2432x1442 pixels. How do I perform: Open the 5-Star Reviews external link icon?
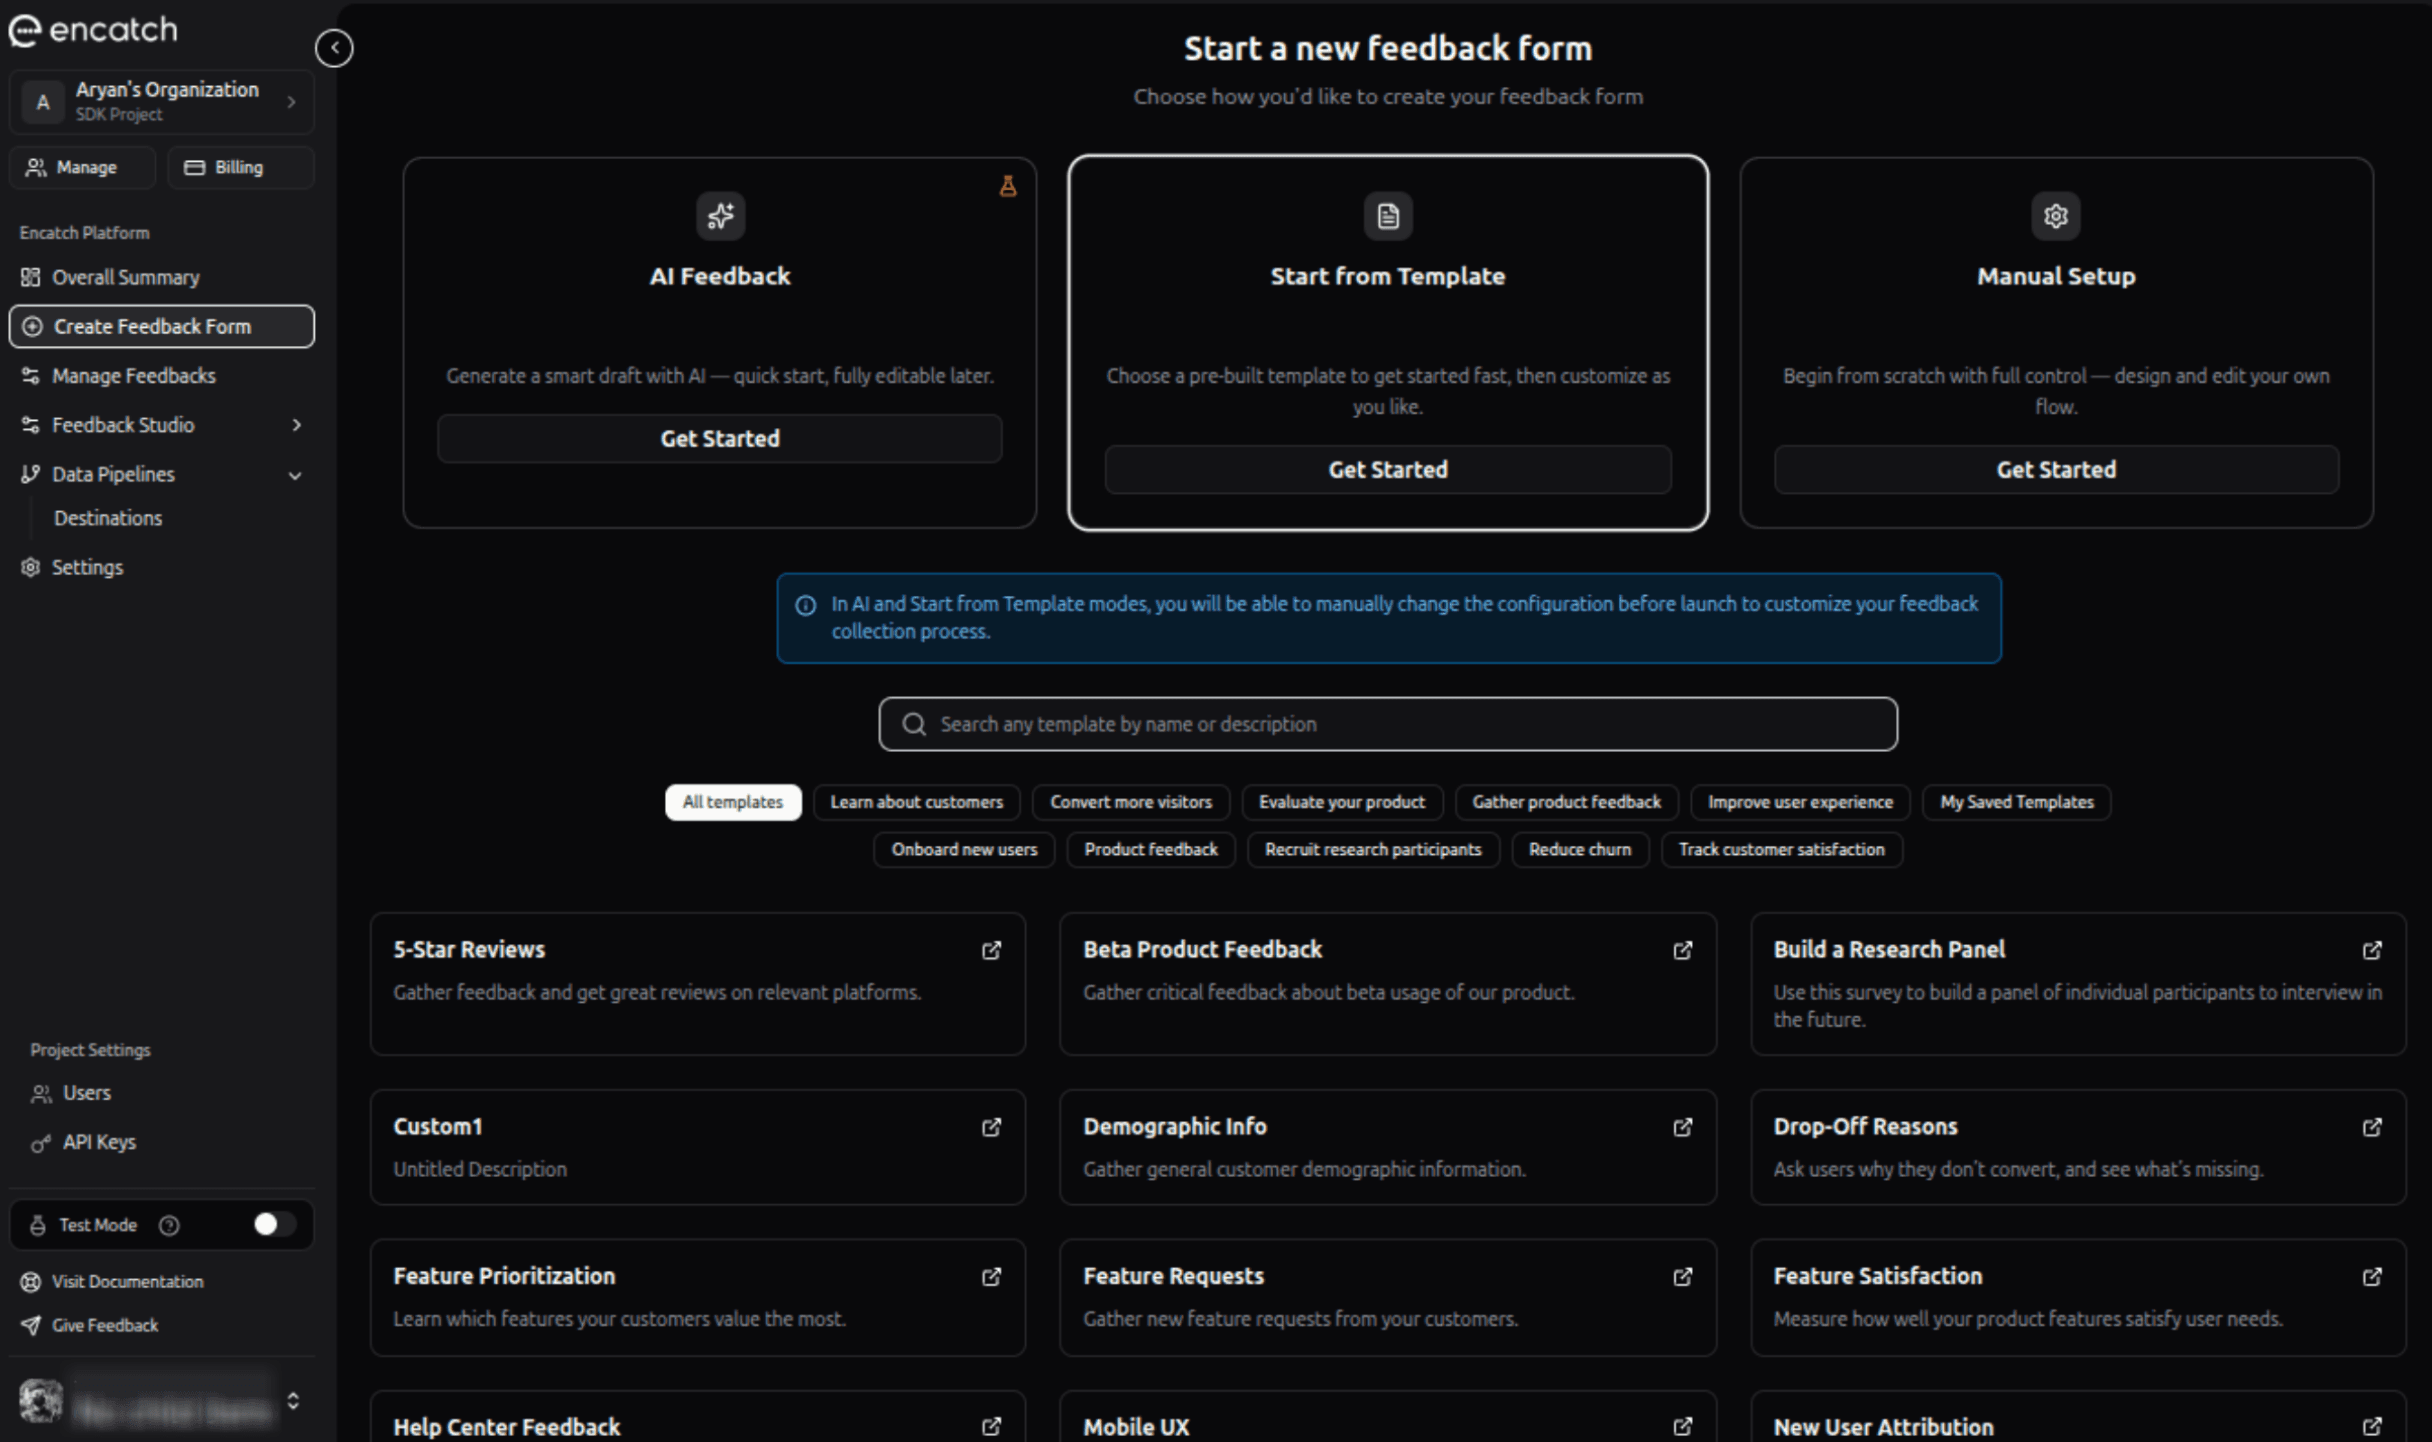pyautogui.click(x=991, y=951)
